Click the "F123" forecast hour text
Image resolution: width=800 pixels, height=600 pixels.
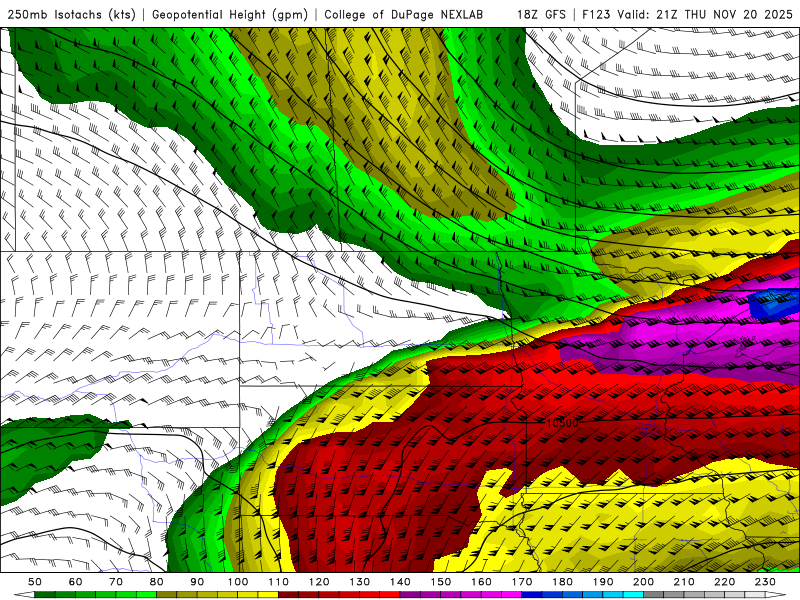click(x=597, y=14)
